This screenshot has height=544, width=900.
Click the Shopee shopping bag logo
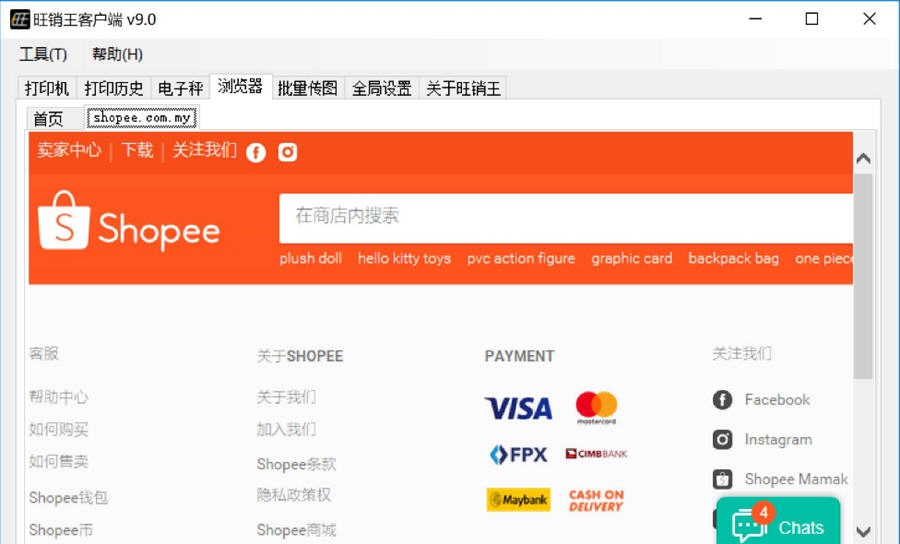pos(64,220)
